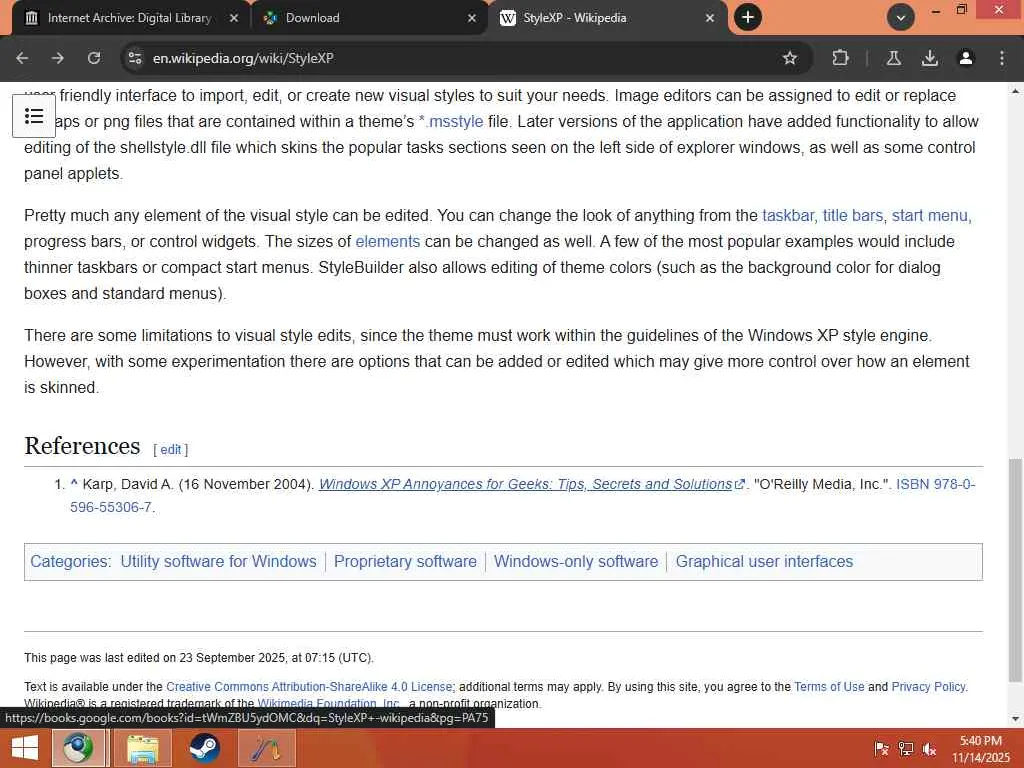The height and width of the screenshot is (768, 1024).
Task: Click the page's vertical scrollbar thumb
Action: [1015, 569]
